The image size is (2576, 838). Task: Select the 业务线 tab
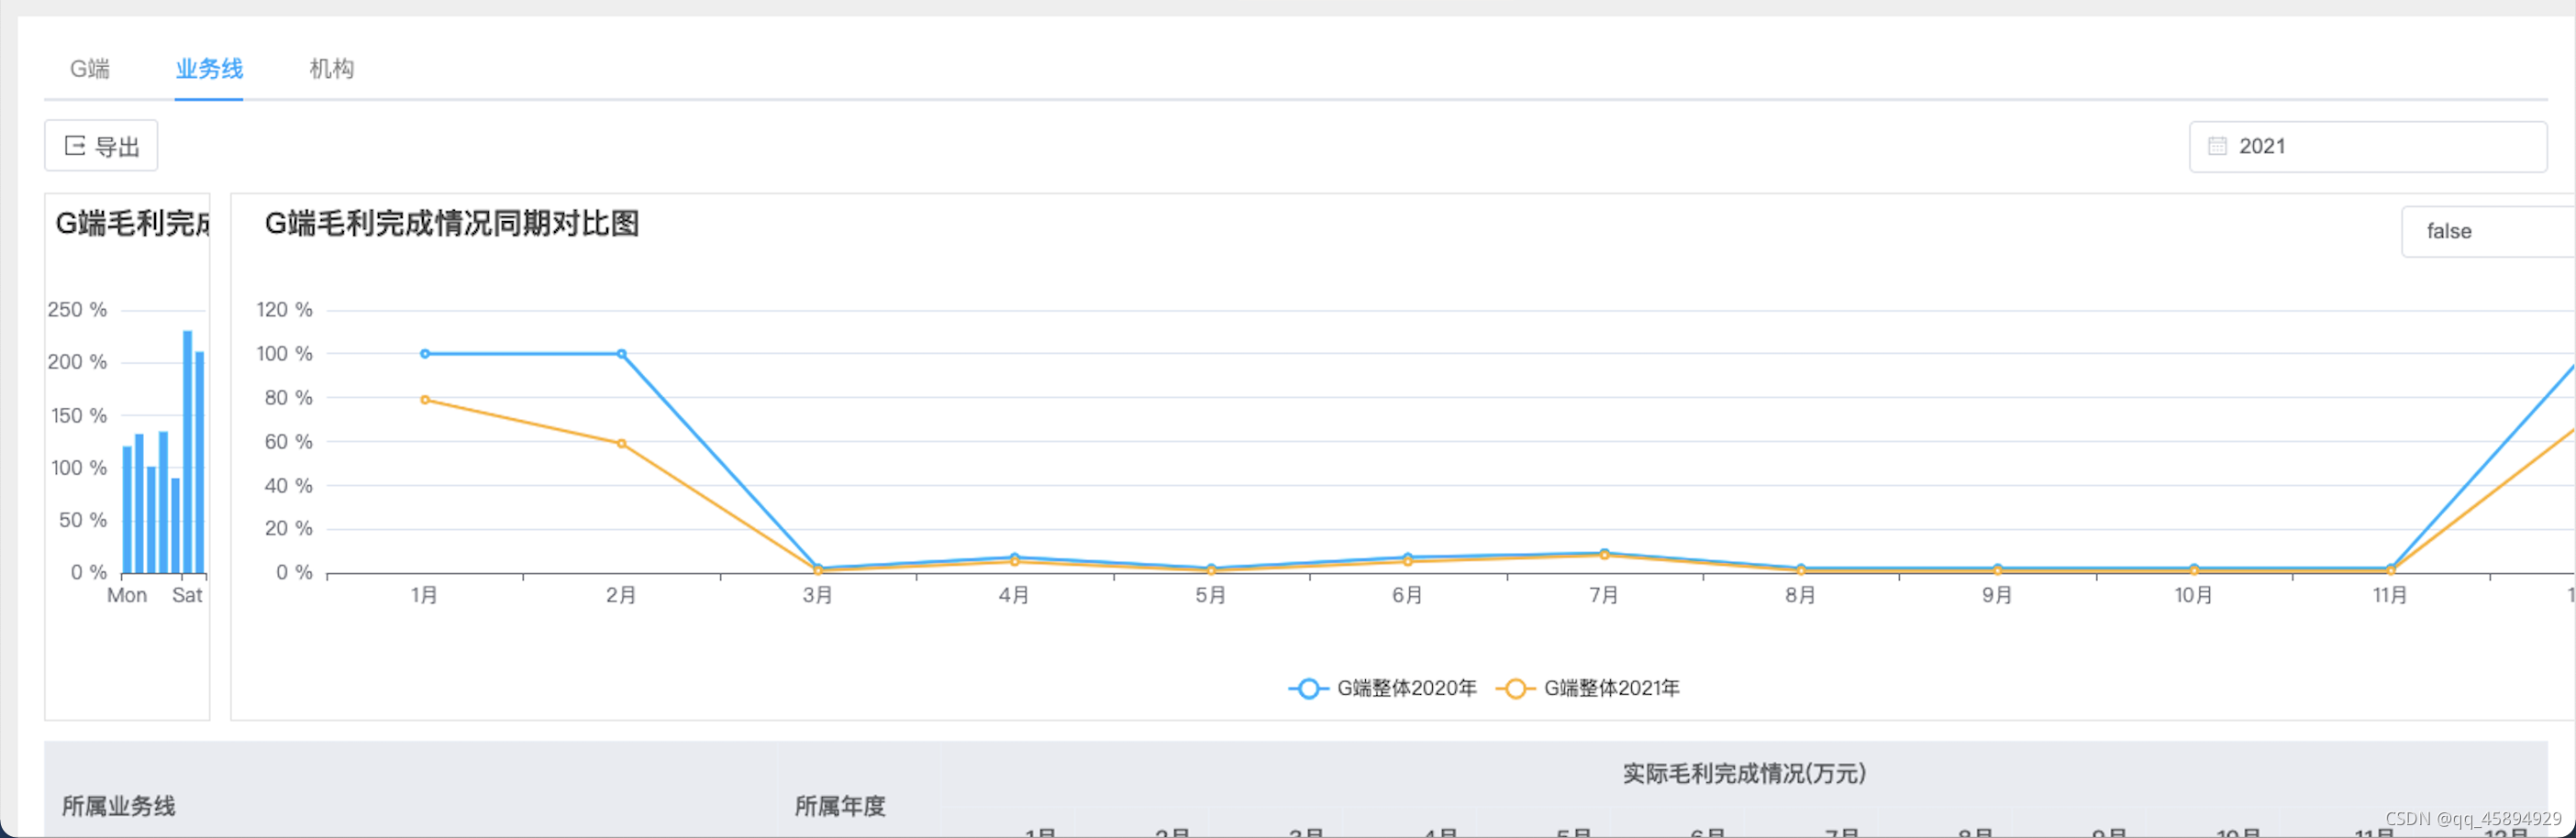(x=209, y=68)
